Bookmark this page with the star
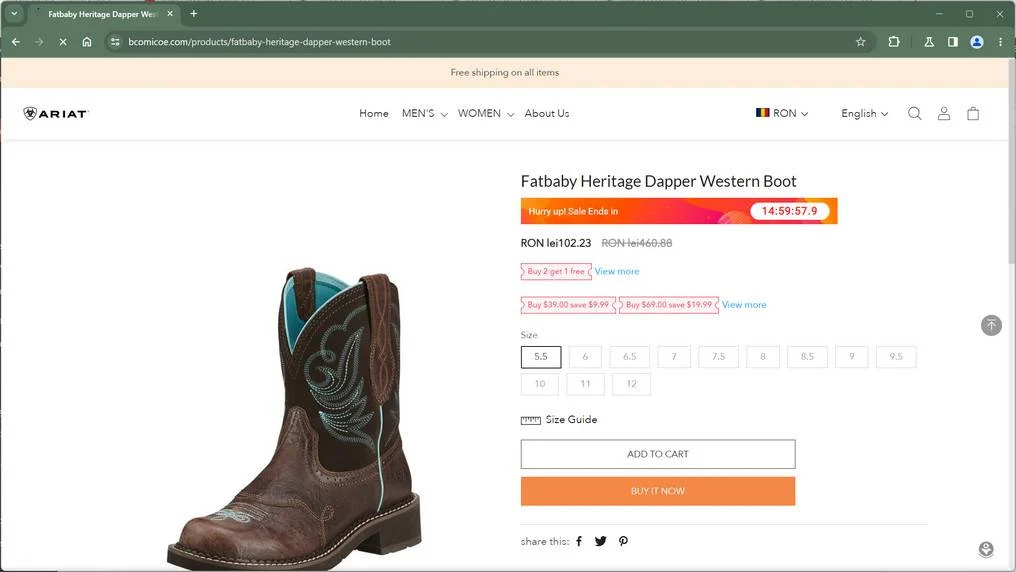 860,41
